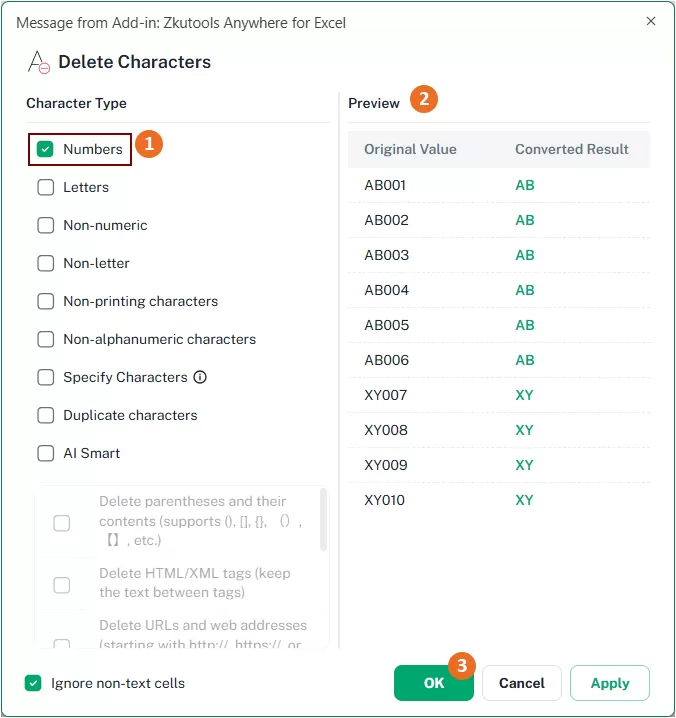676x718 pixels.
Task: Enable the Letters checkbox
Action: pyautogui.click(x=45, y=187)
